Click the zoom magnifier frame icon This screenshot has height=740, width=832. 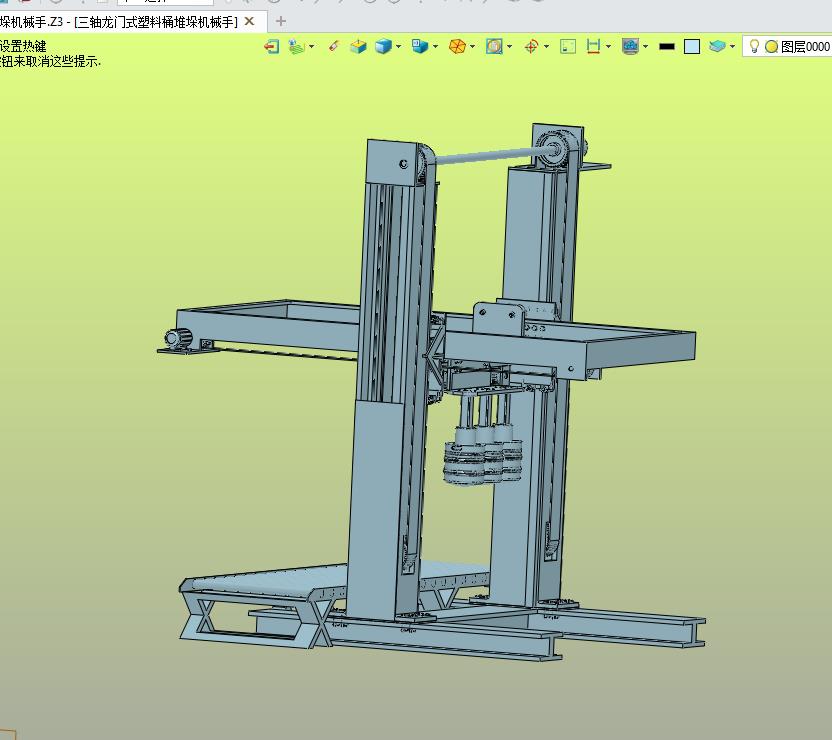(494, 47)
